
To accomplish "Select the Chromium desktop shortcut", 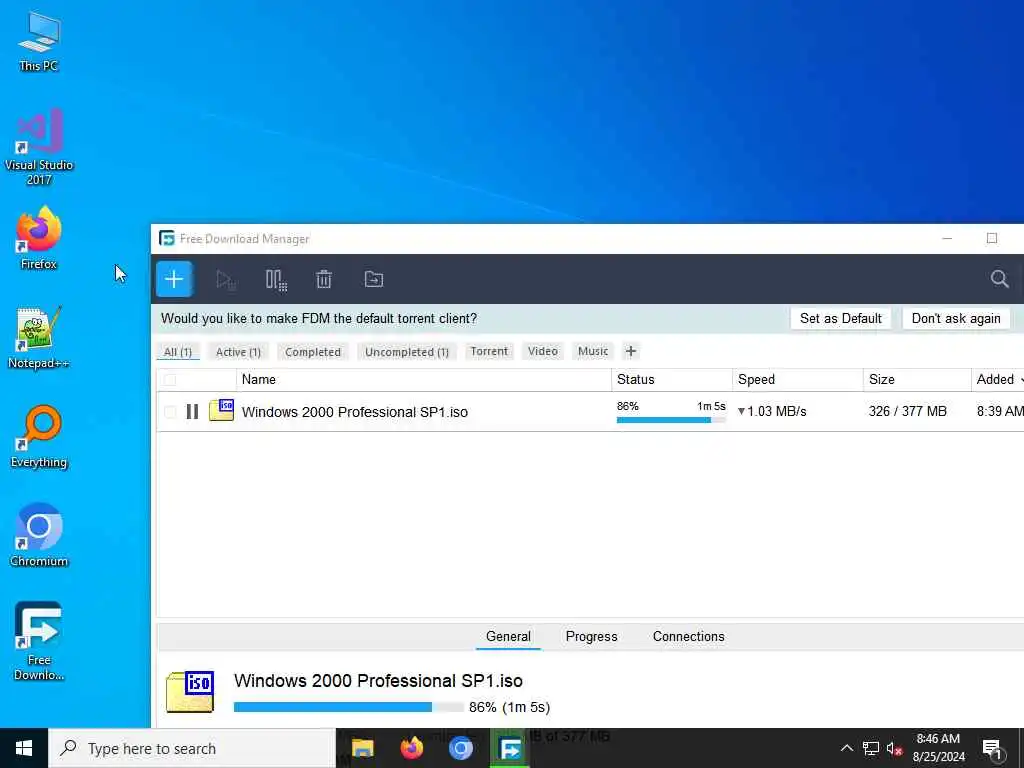I will point(39,535).
